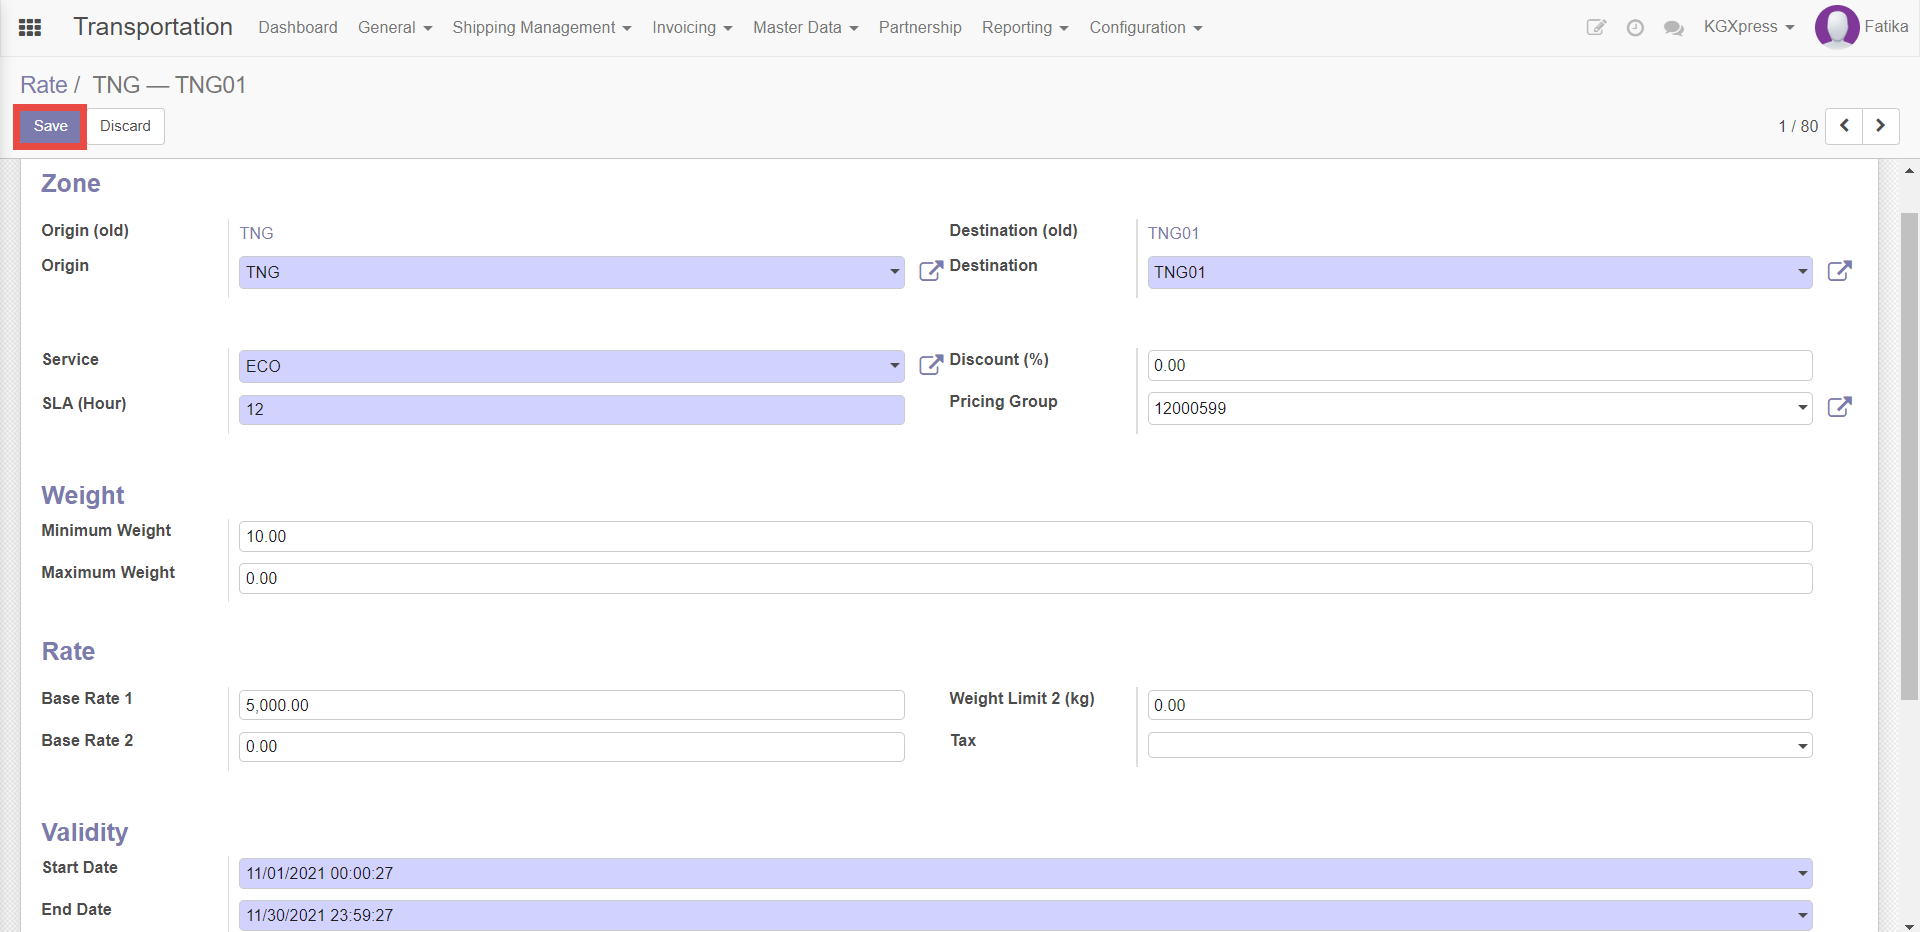Go to next record arrow
This screenshot has height=932, width=1920.
[1880, 126]
